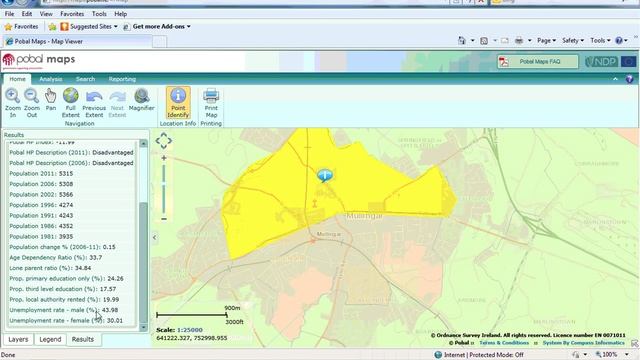Activate the Pan hand tool
Screen dimensions: 640x360
click(x=51, y=100)
